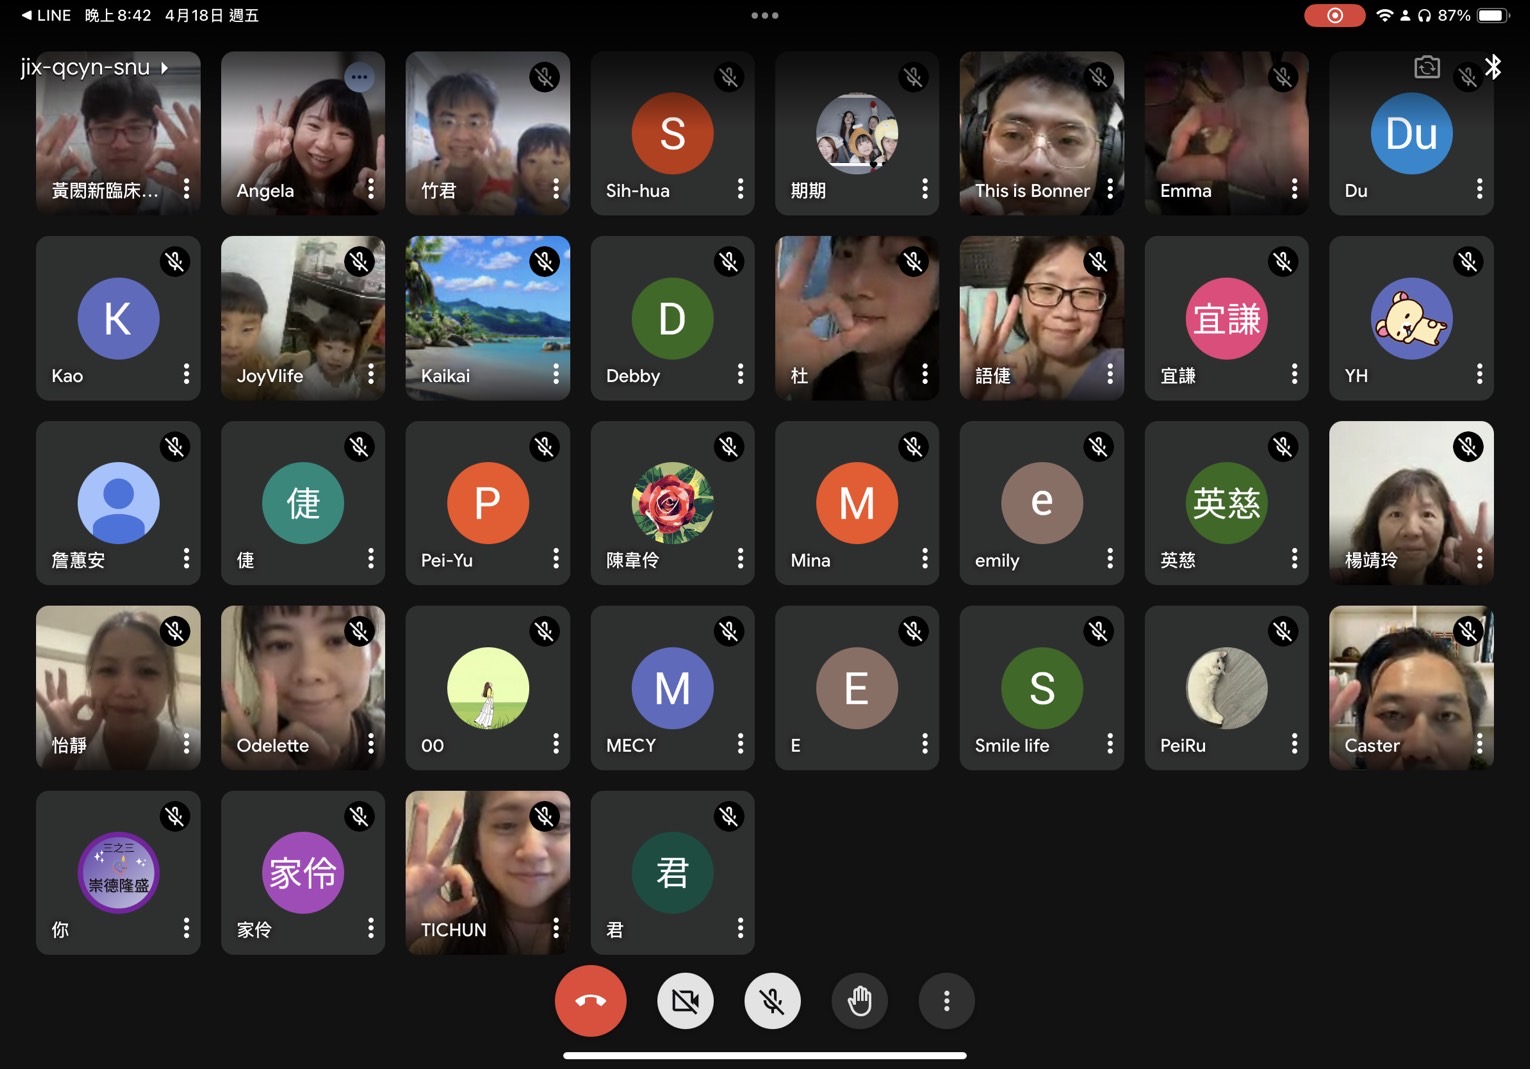Tap muted mic indicator on Mina's tile
Viewport: 1530px width, 1069px height.
913,447
